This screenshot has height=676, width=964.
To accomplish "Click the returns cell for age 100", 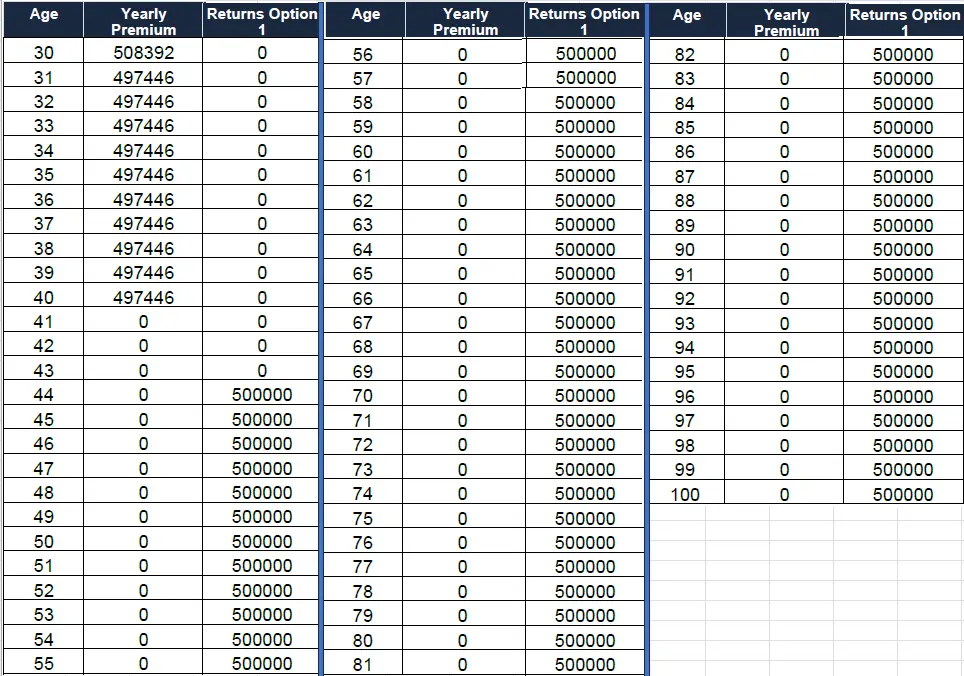I will point(903,494).
